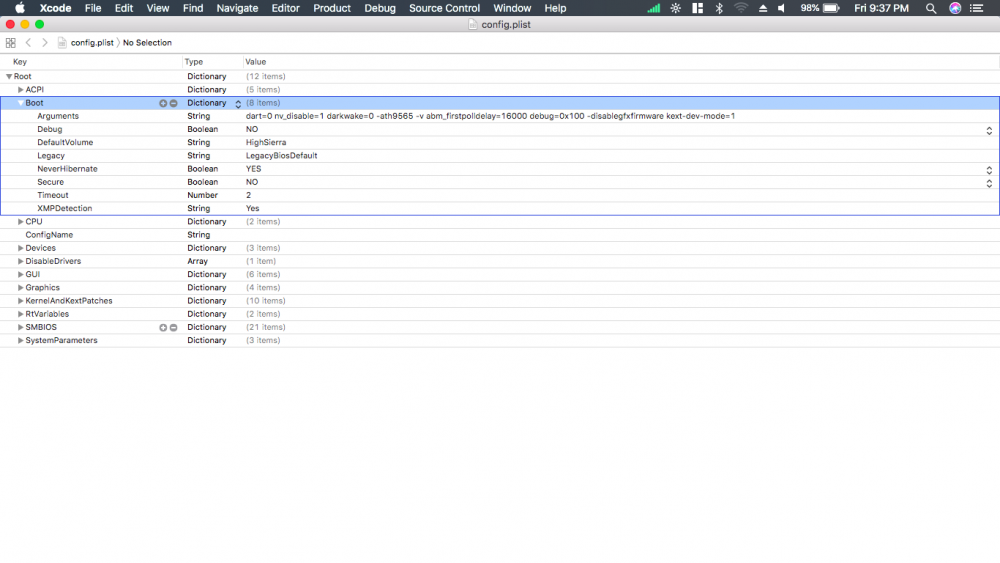
Task: Click the clock showing Fri 9:37 PM
Action: (x=881, y=8)
